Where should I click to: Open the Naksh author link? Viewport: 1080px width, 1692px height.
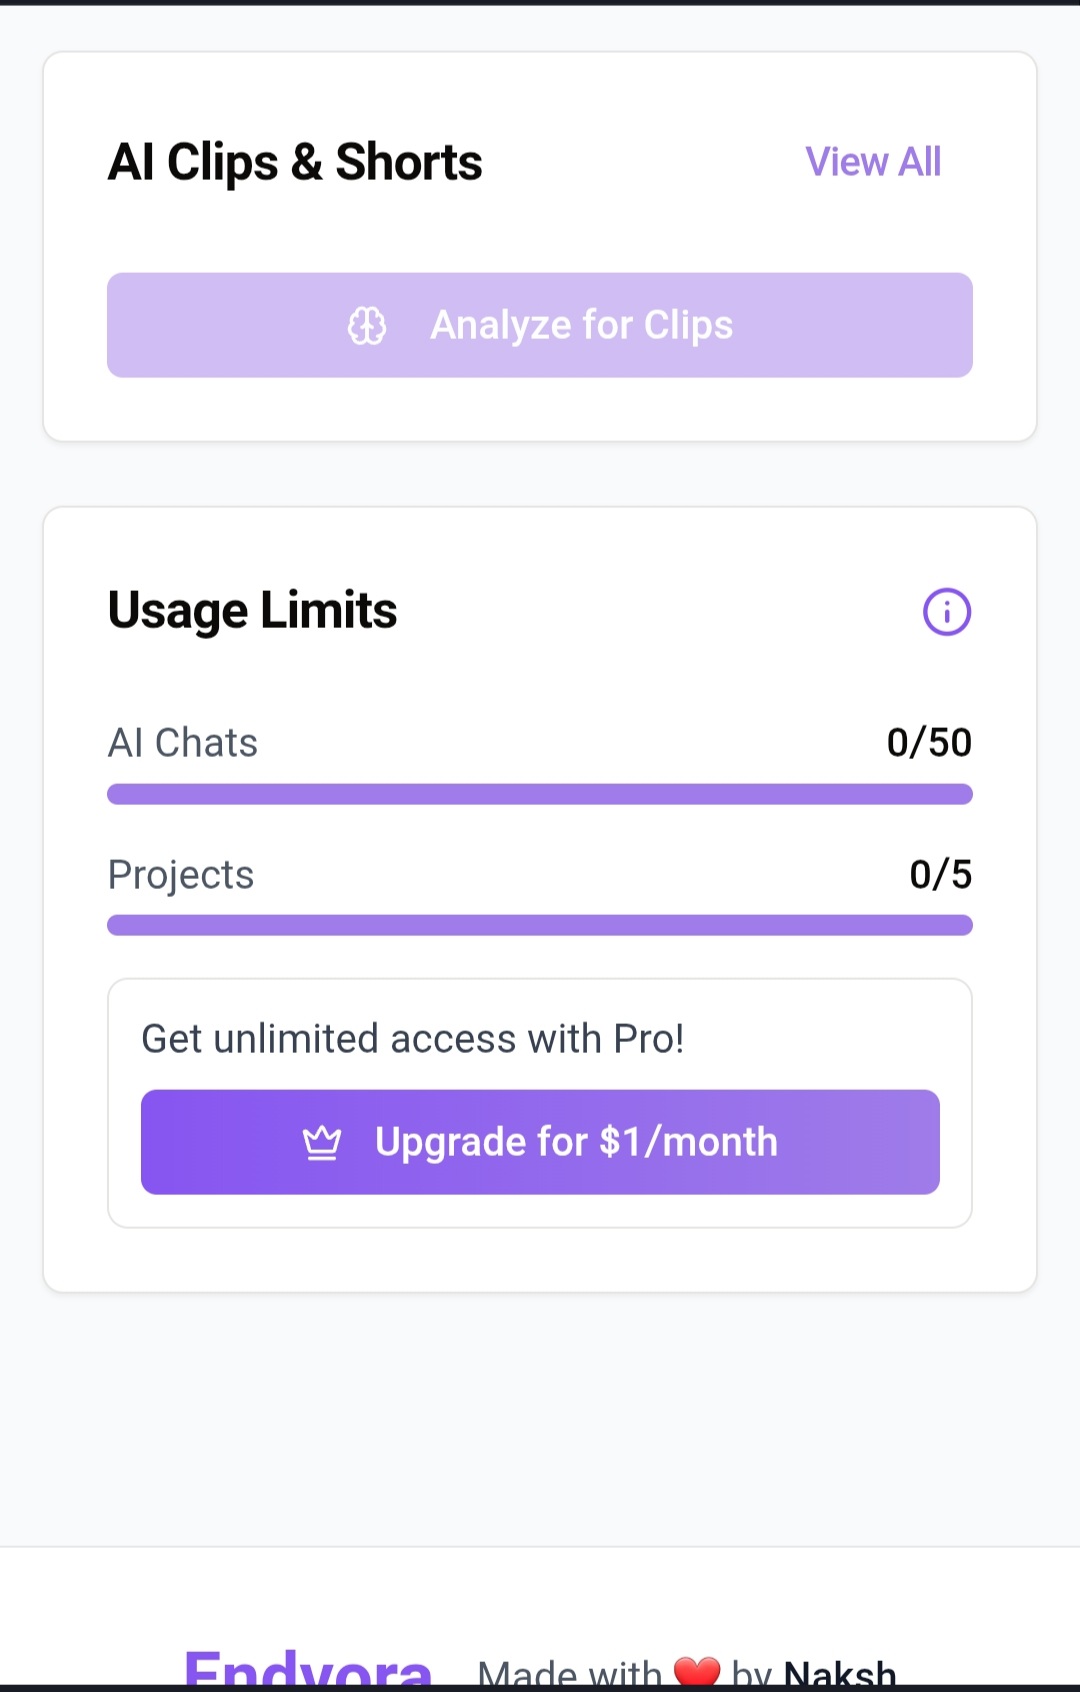pos(840,1673)
